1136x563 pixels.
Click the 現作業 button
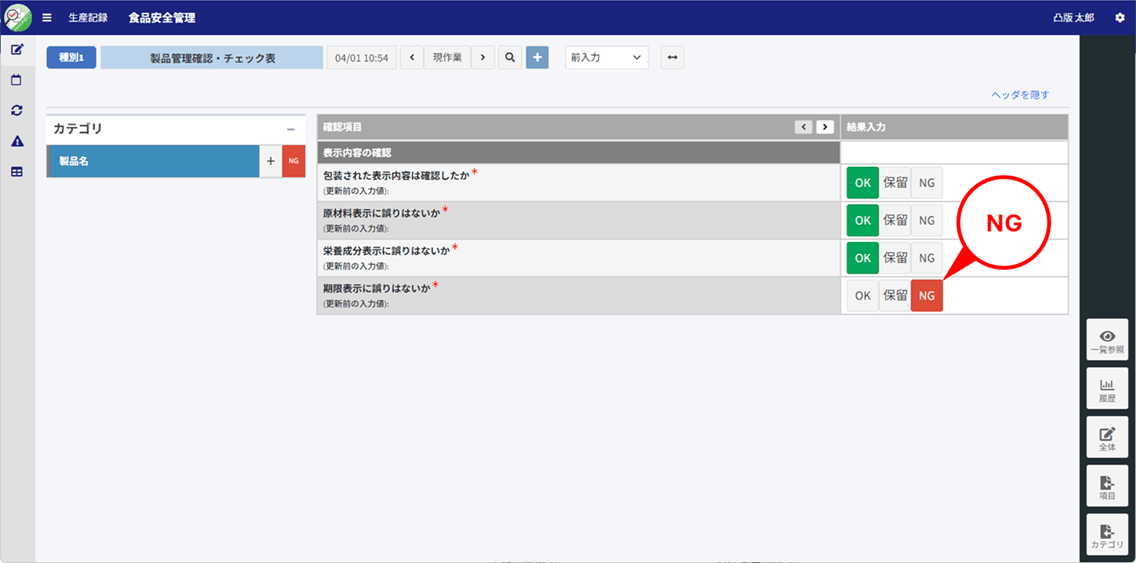pyautogui.click(x=447, y=58)
